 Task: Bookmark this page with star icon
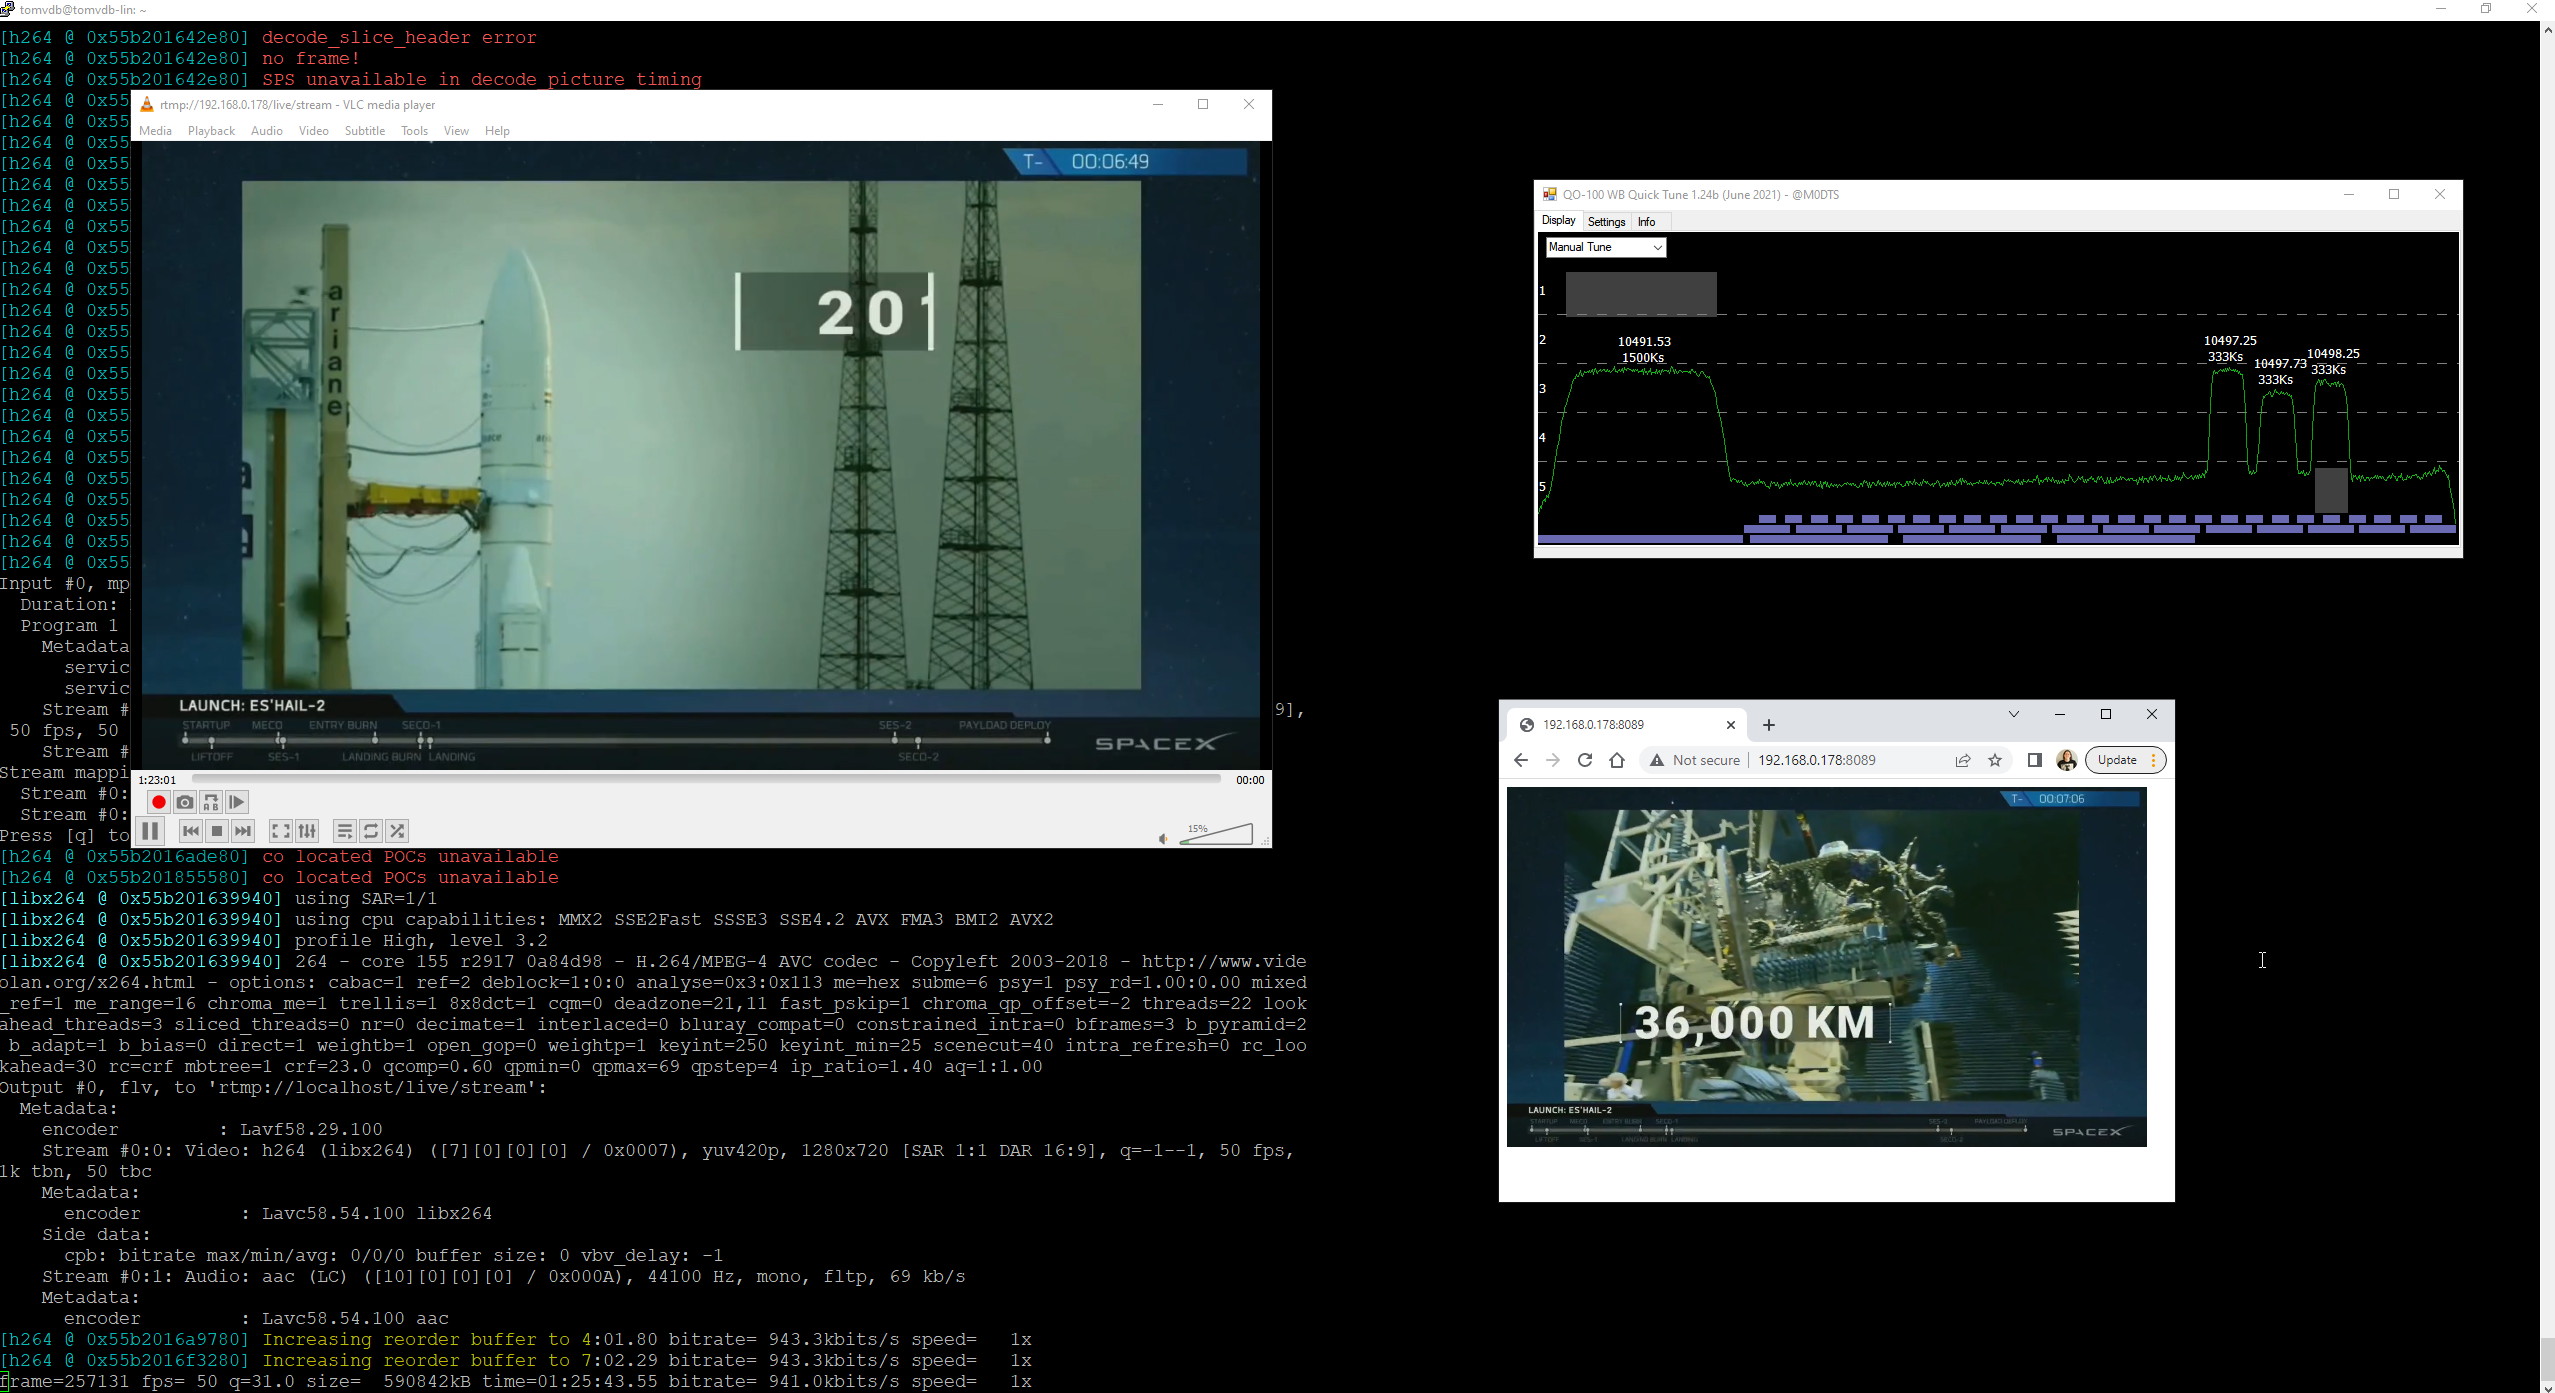tap(1995, 760)
